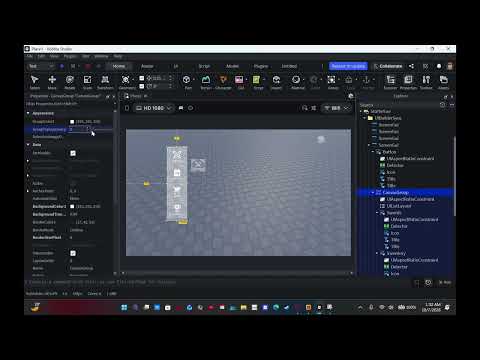The width and height of the screenshot is (480, 360).
Task: Collapse the Appearance section
Action: coord(28,113)
